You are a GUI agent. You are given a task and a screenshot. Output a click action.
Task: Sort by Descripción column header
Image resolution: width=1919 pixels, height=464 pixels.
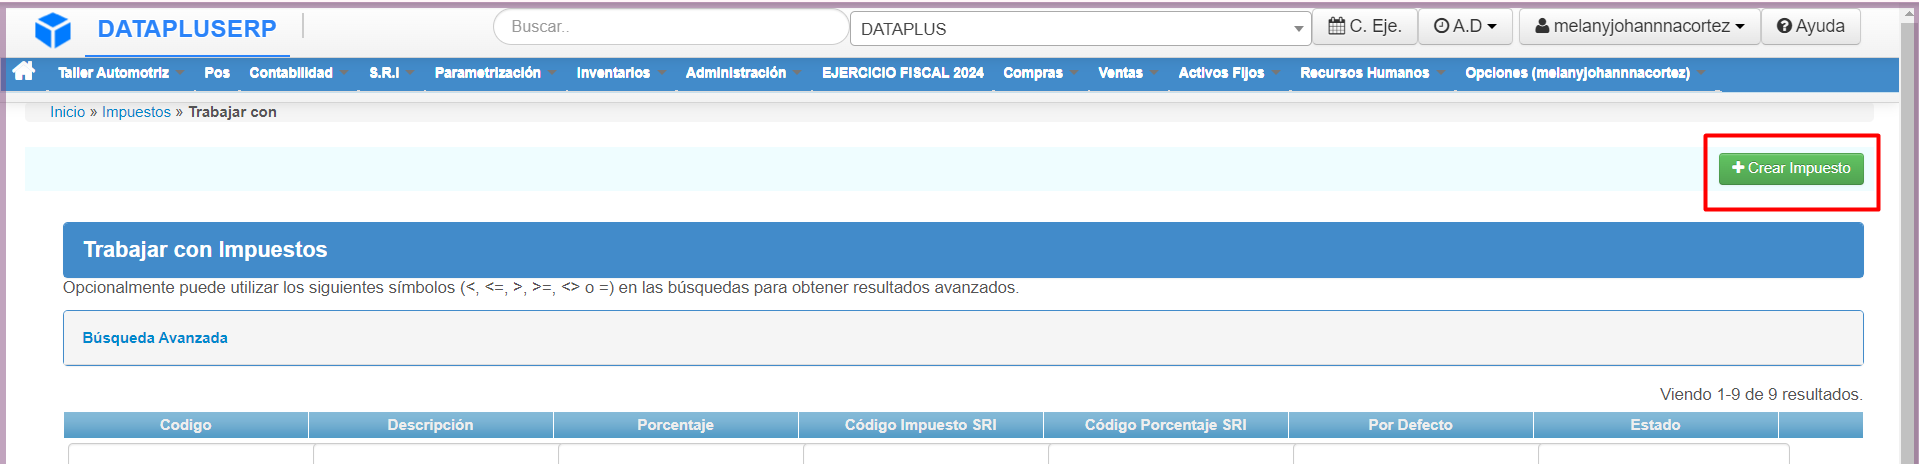pyautogui.click(x=431, y=425)
